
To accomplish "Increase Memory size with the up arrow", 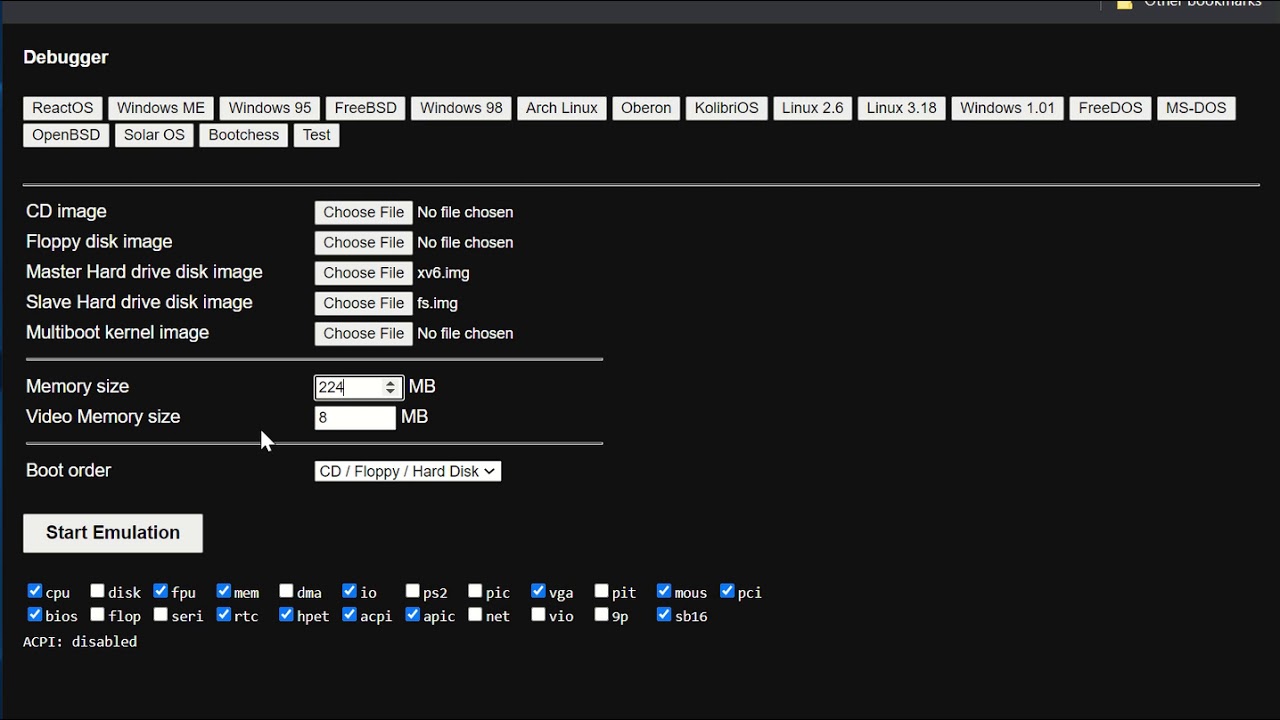I will (x=391, y=382).
